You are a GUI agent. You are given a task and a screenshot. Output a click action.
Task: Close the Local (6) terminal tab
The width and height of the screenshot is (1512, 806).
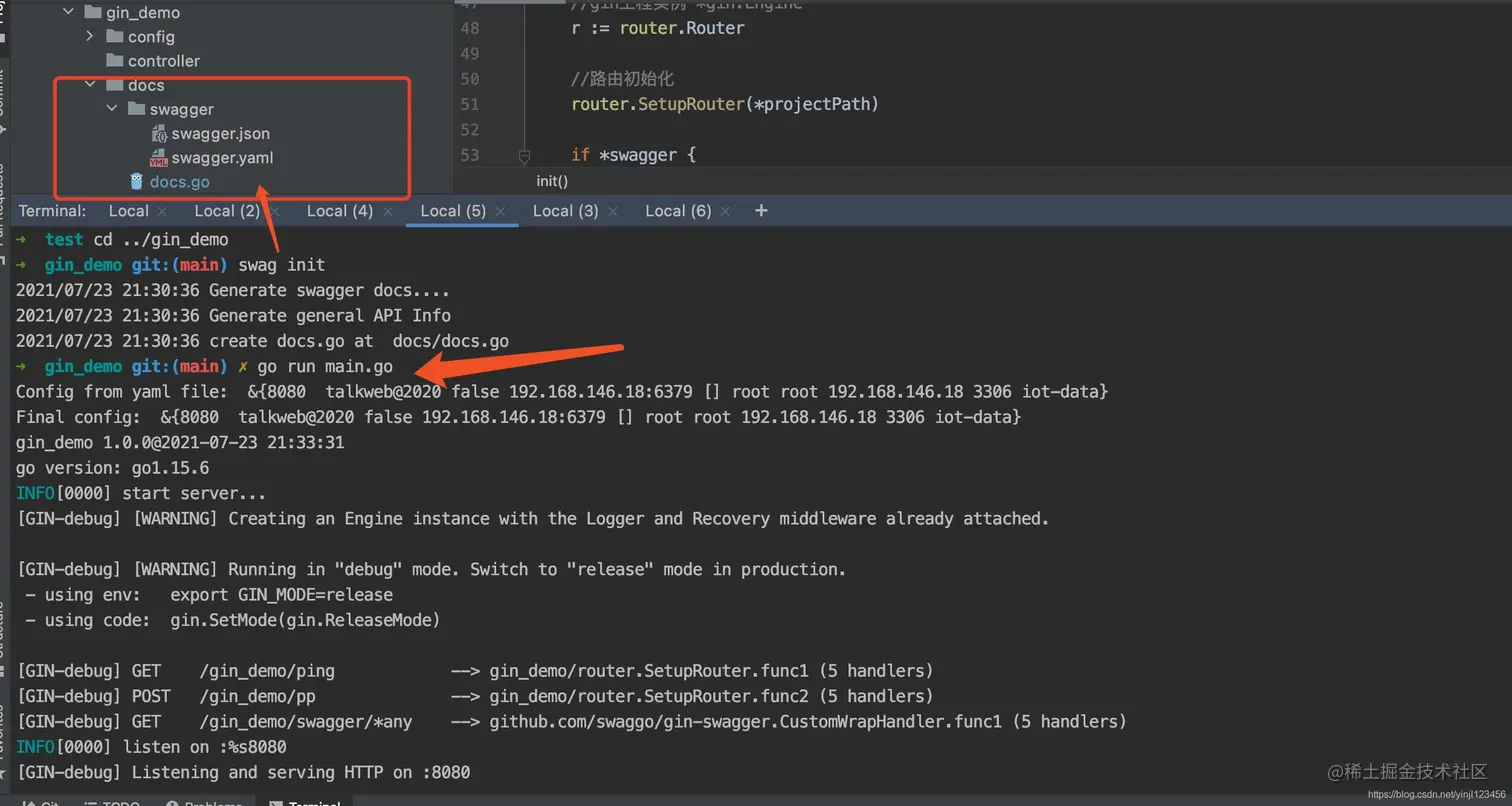click(725, 211)
